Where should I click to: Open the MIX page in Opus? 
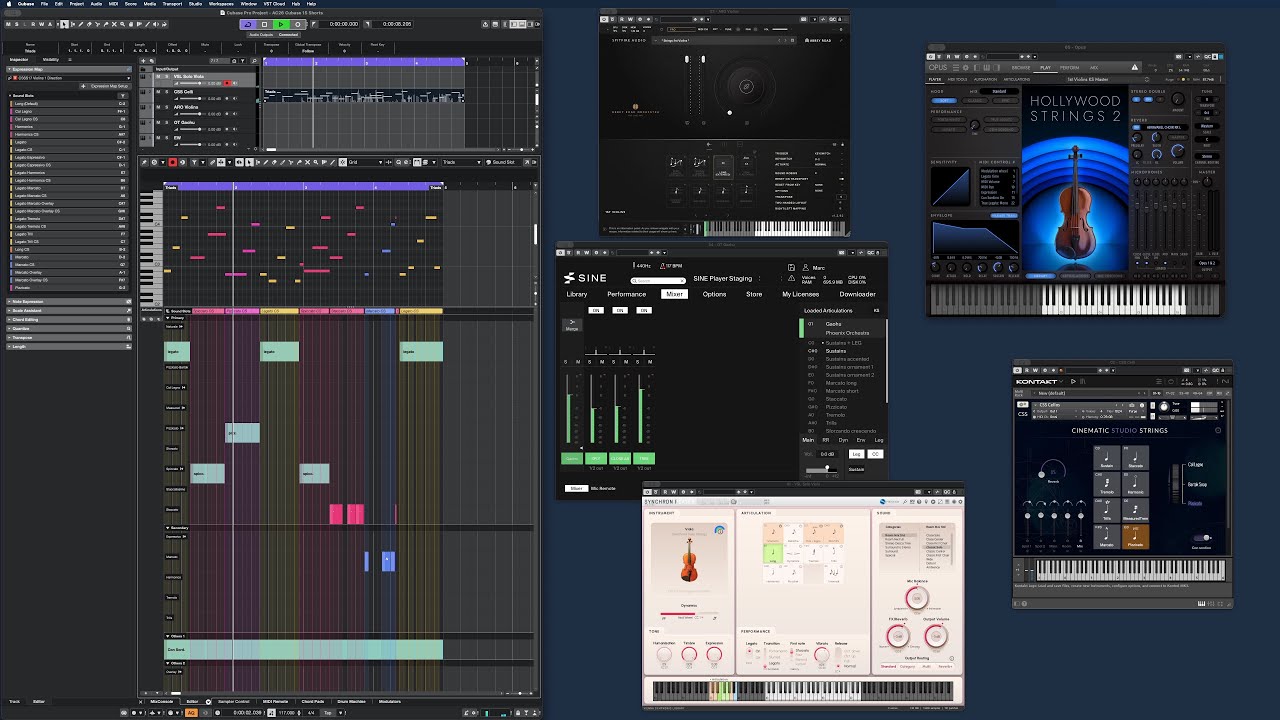pyautogui.click(x=1093, y=68)
